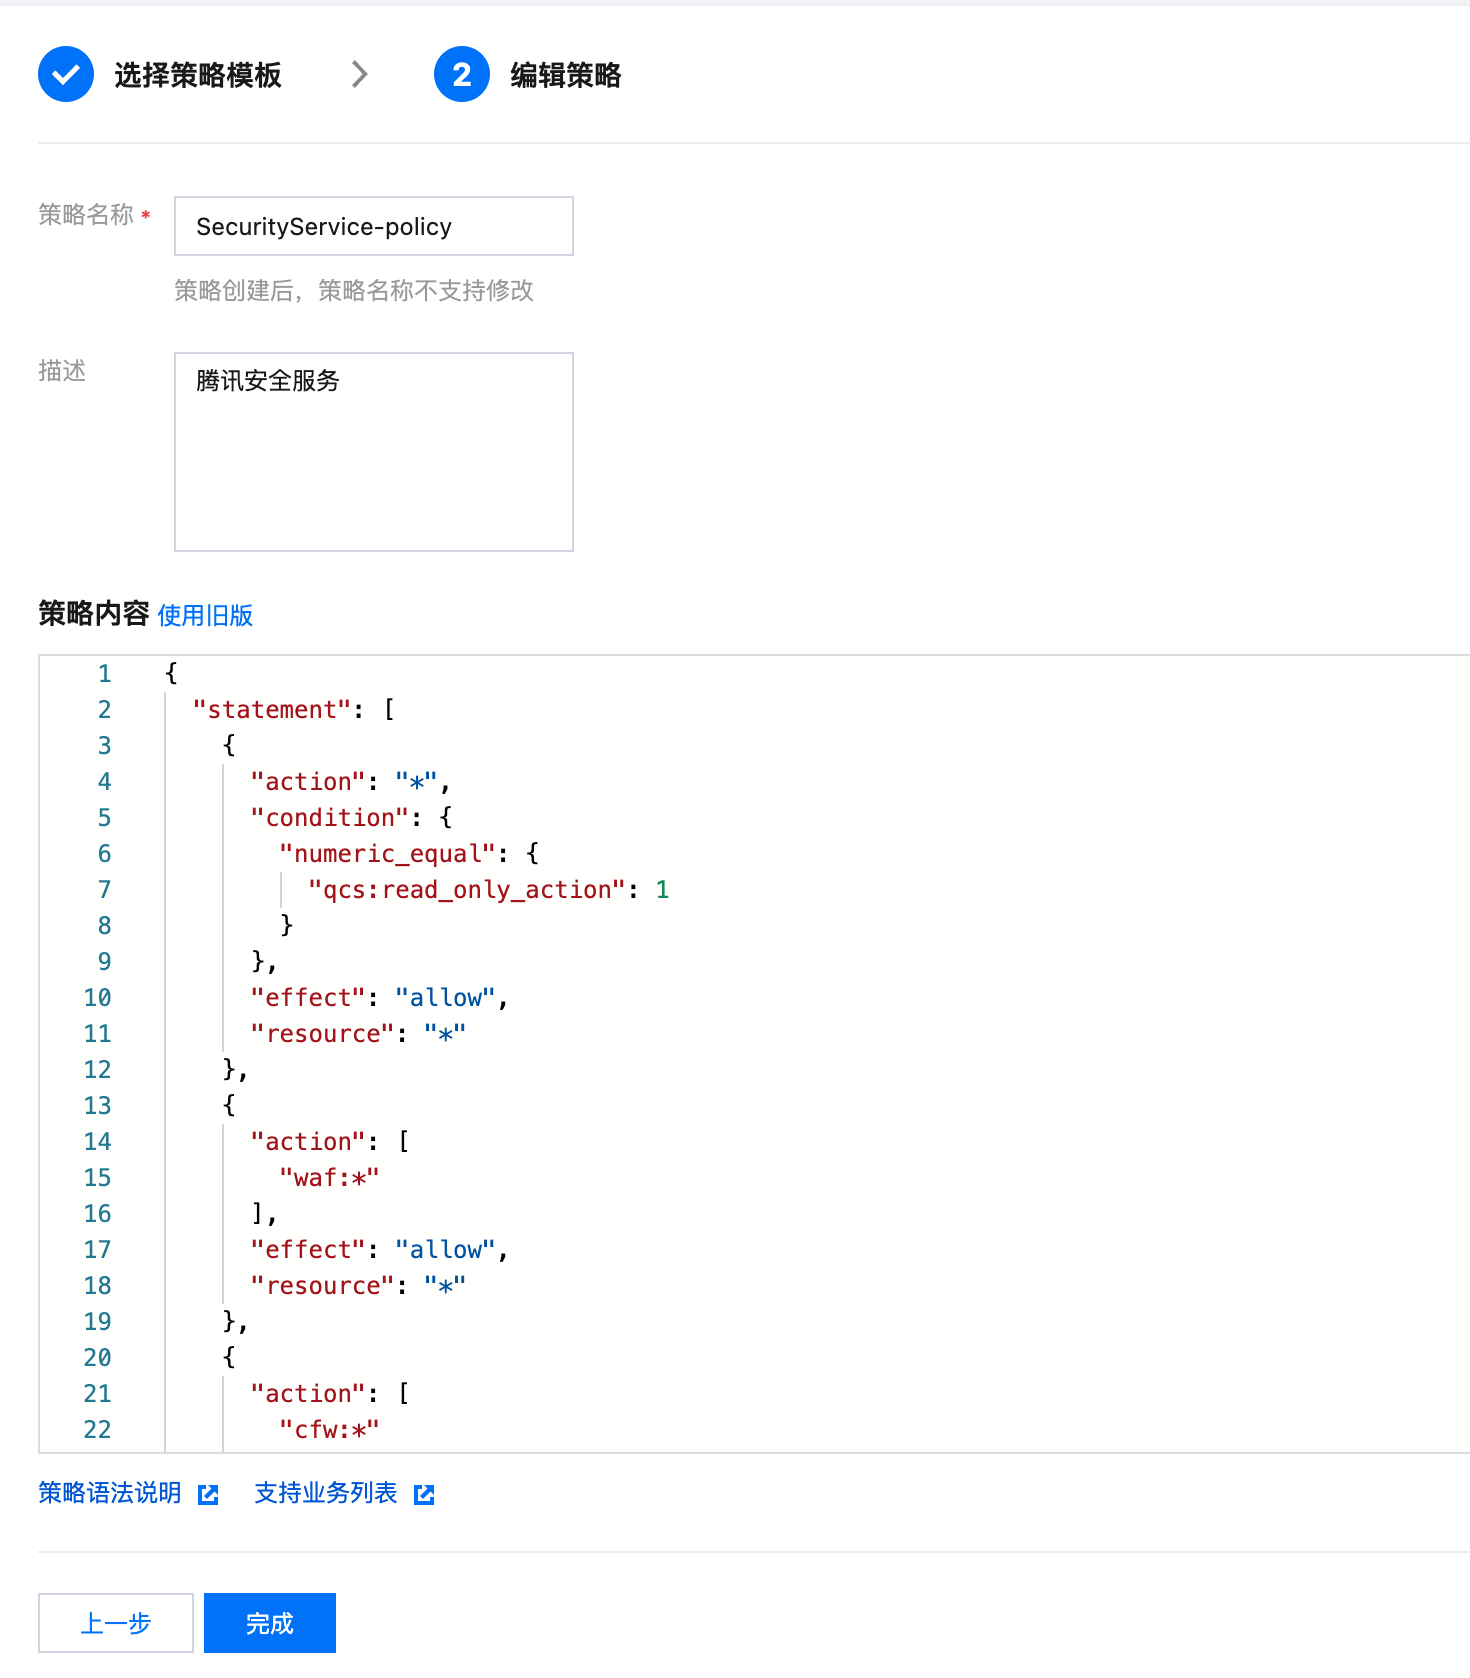Click the 描述 field label
Image resolution: width=1470 pixels, height=1678 pixels.
62,371
